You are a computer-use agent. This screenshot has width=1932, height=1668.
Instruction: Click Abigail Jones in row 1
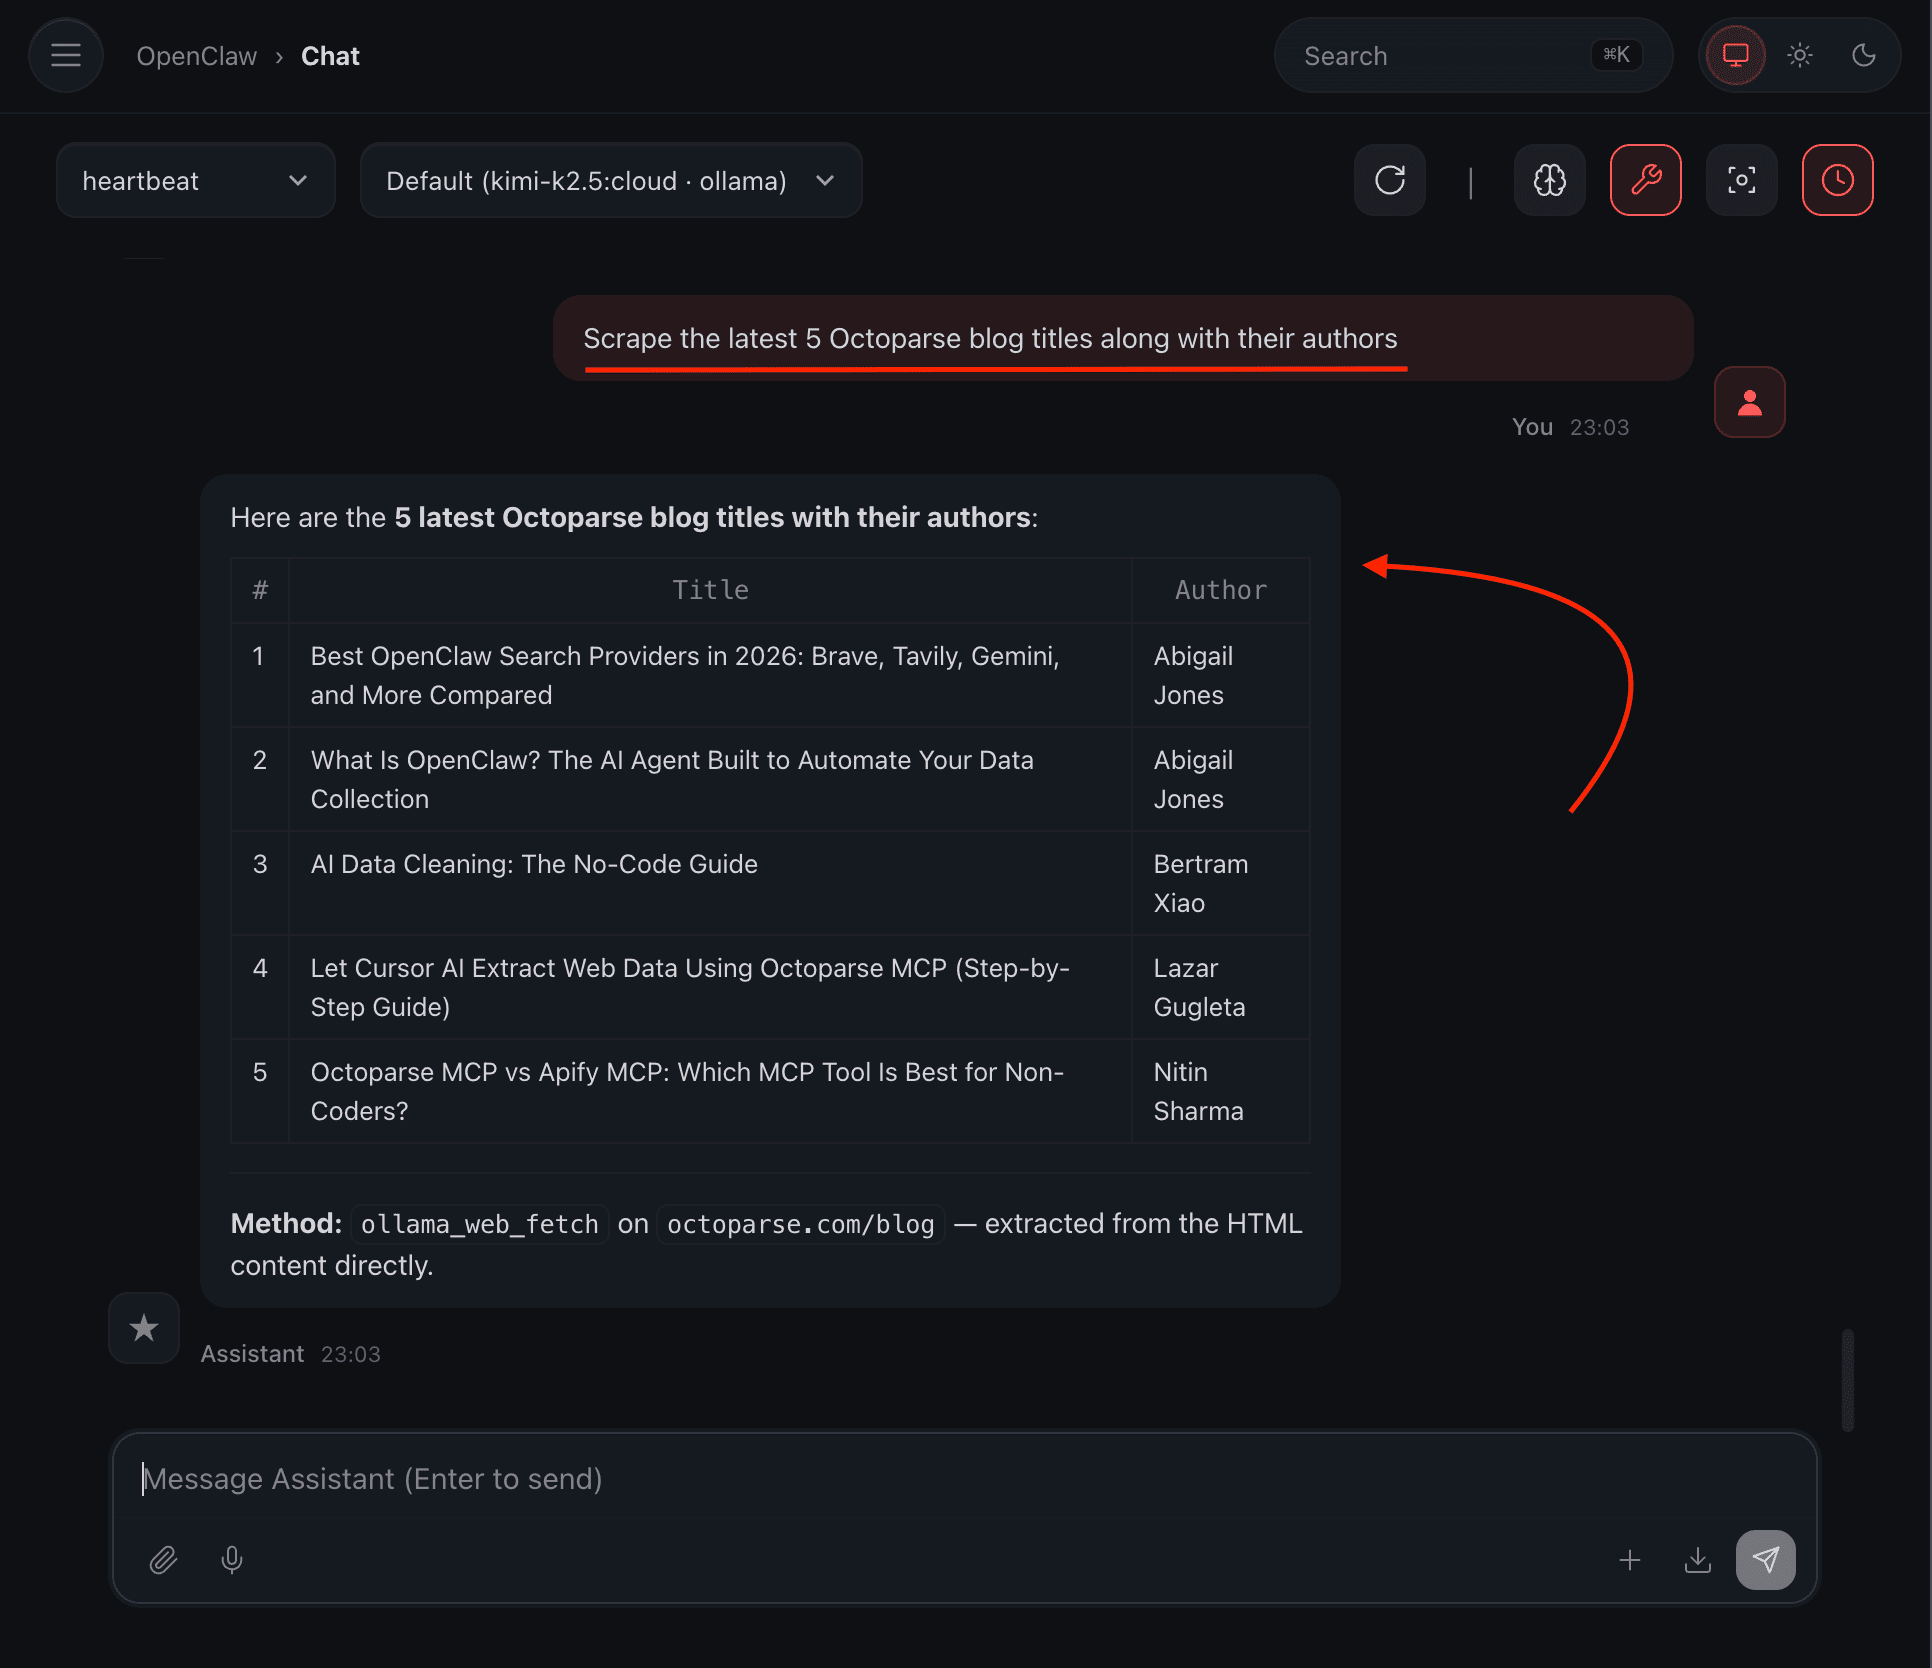(1221, 675)
